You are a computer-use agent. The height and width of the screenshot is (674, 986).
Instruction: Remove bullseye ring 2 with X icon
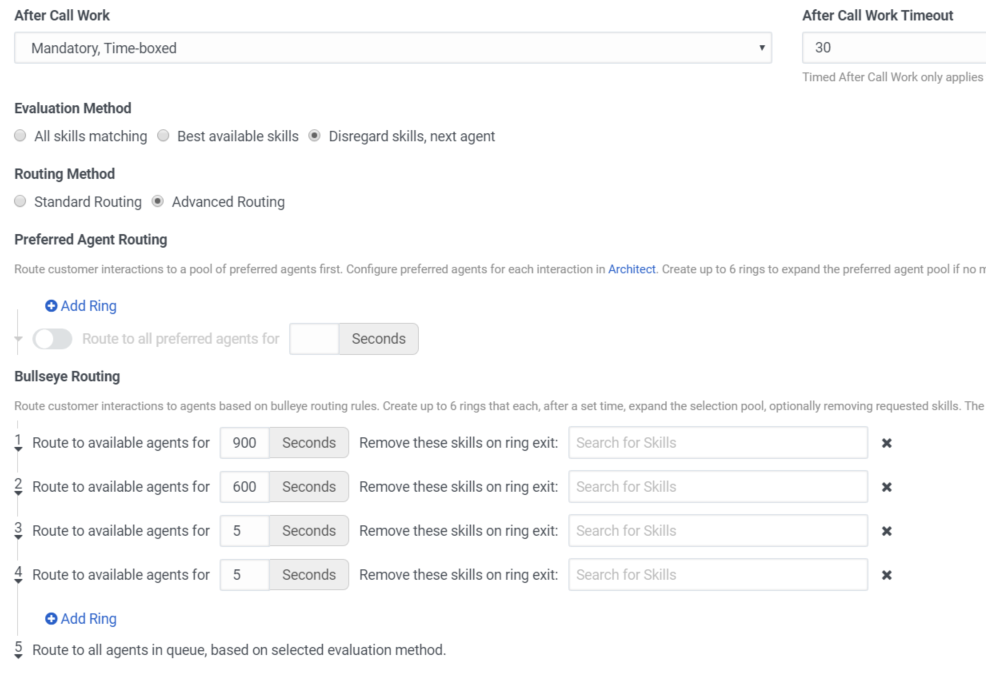[887, 487]
